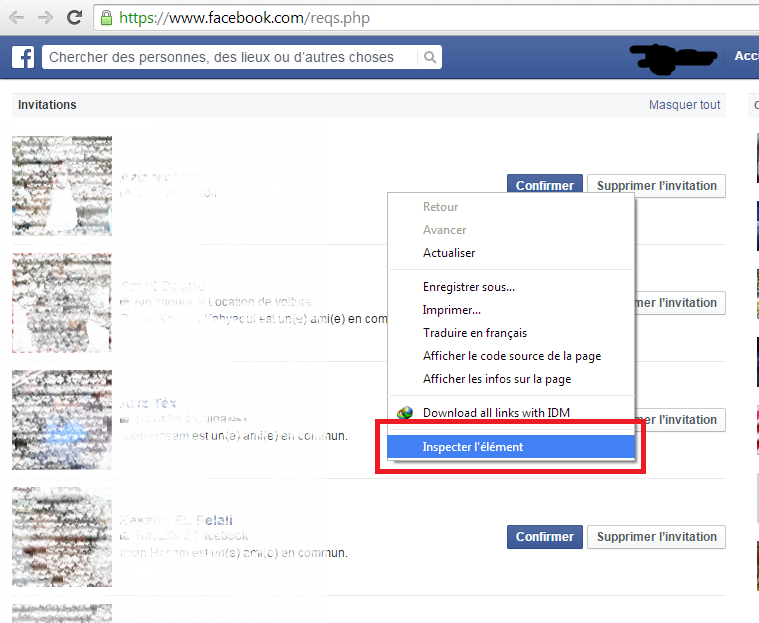The width and height of the screenshot is (759, 623).
Task: Confirm Zakaria El Felali's invitation
Action: pyautogui.click(x=545, y=537)
